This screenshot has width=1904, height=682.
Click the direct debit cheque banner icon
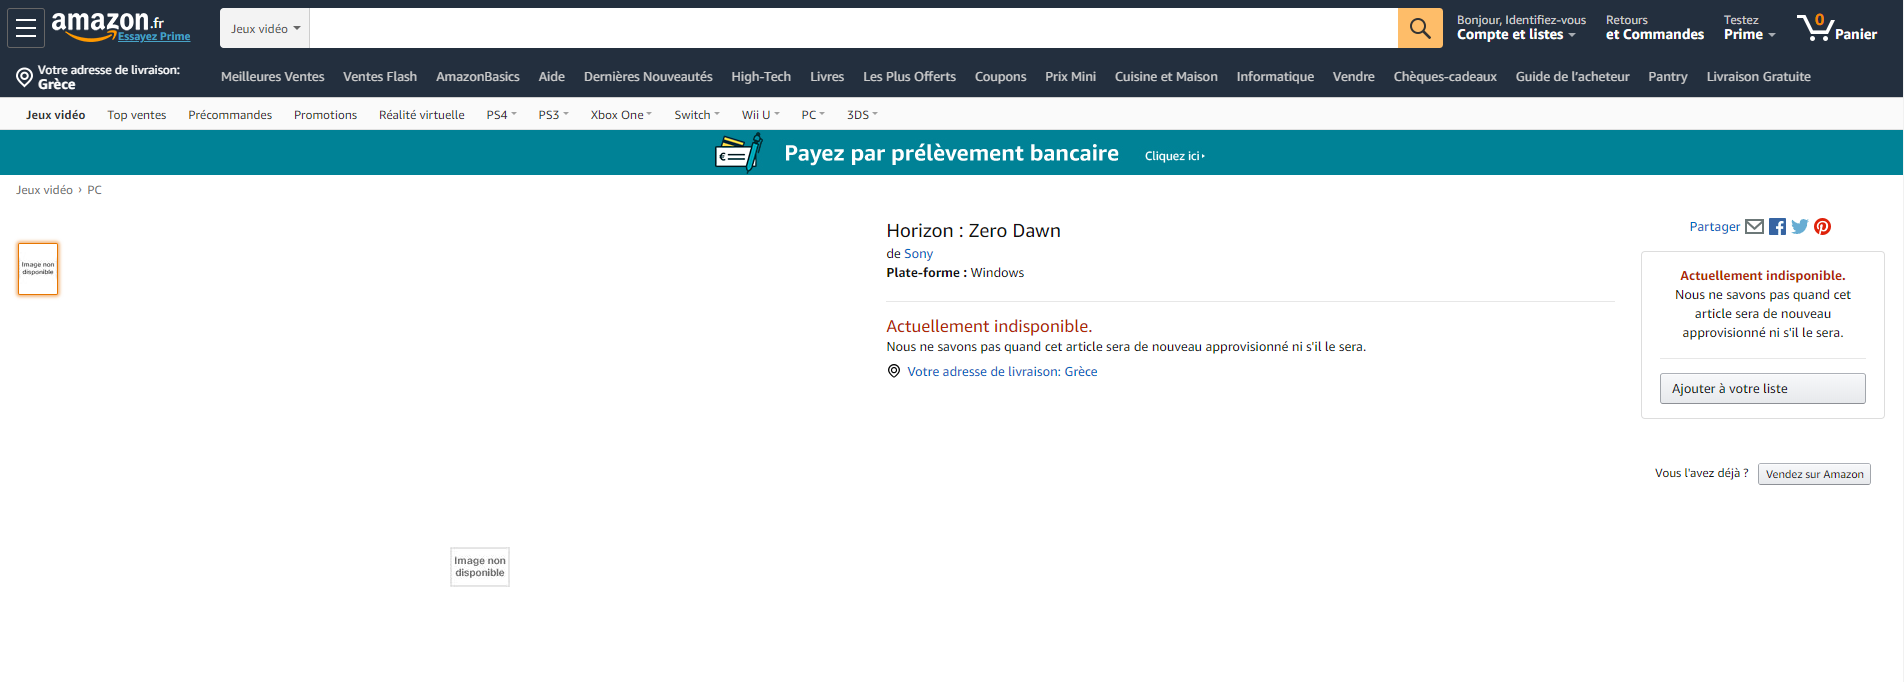click(x=739, y=153)
